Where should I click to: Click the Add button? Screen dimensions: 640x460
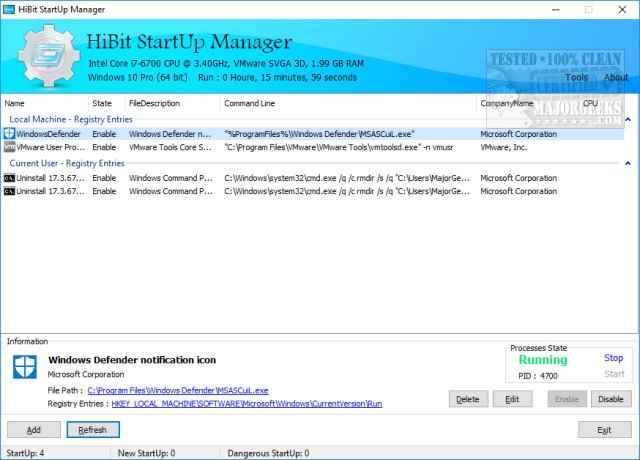tap(34, 430)
